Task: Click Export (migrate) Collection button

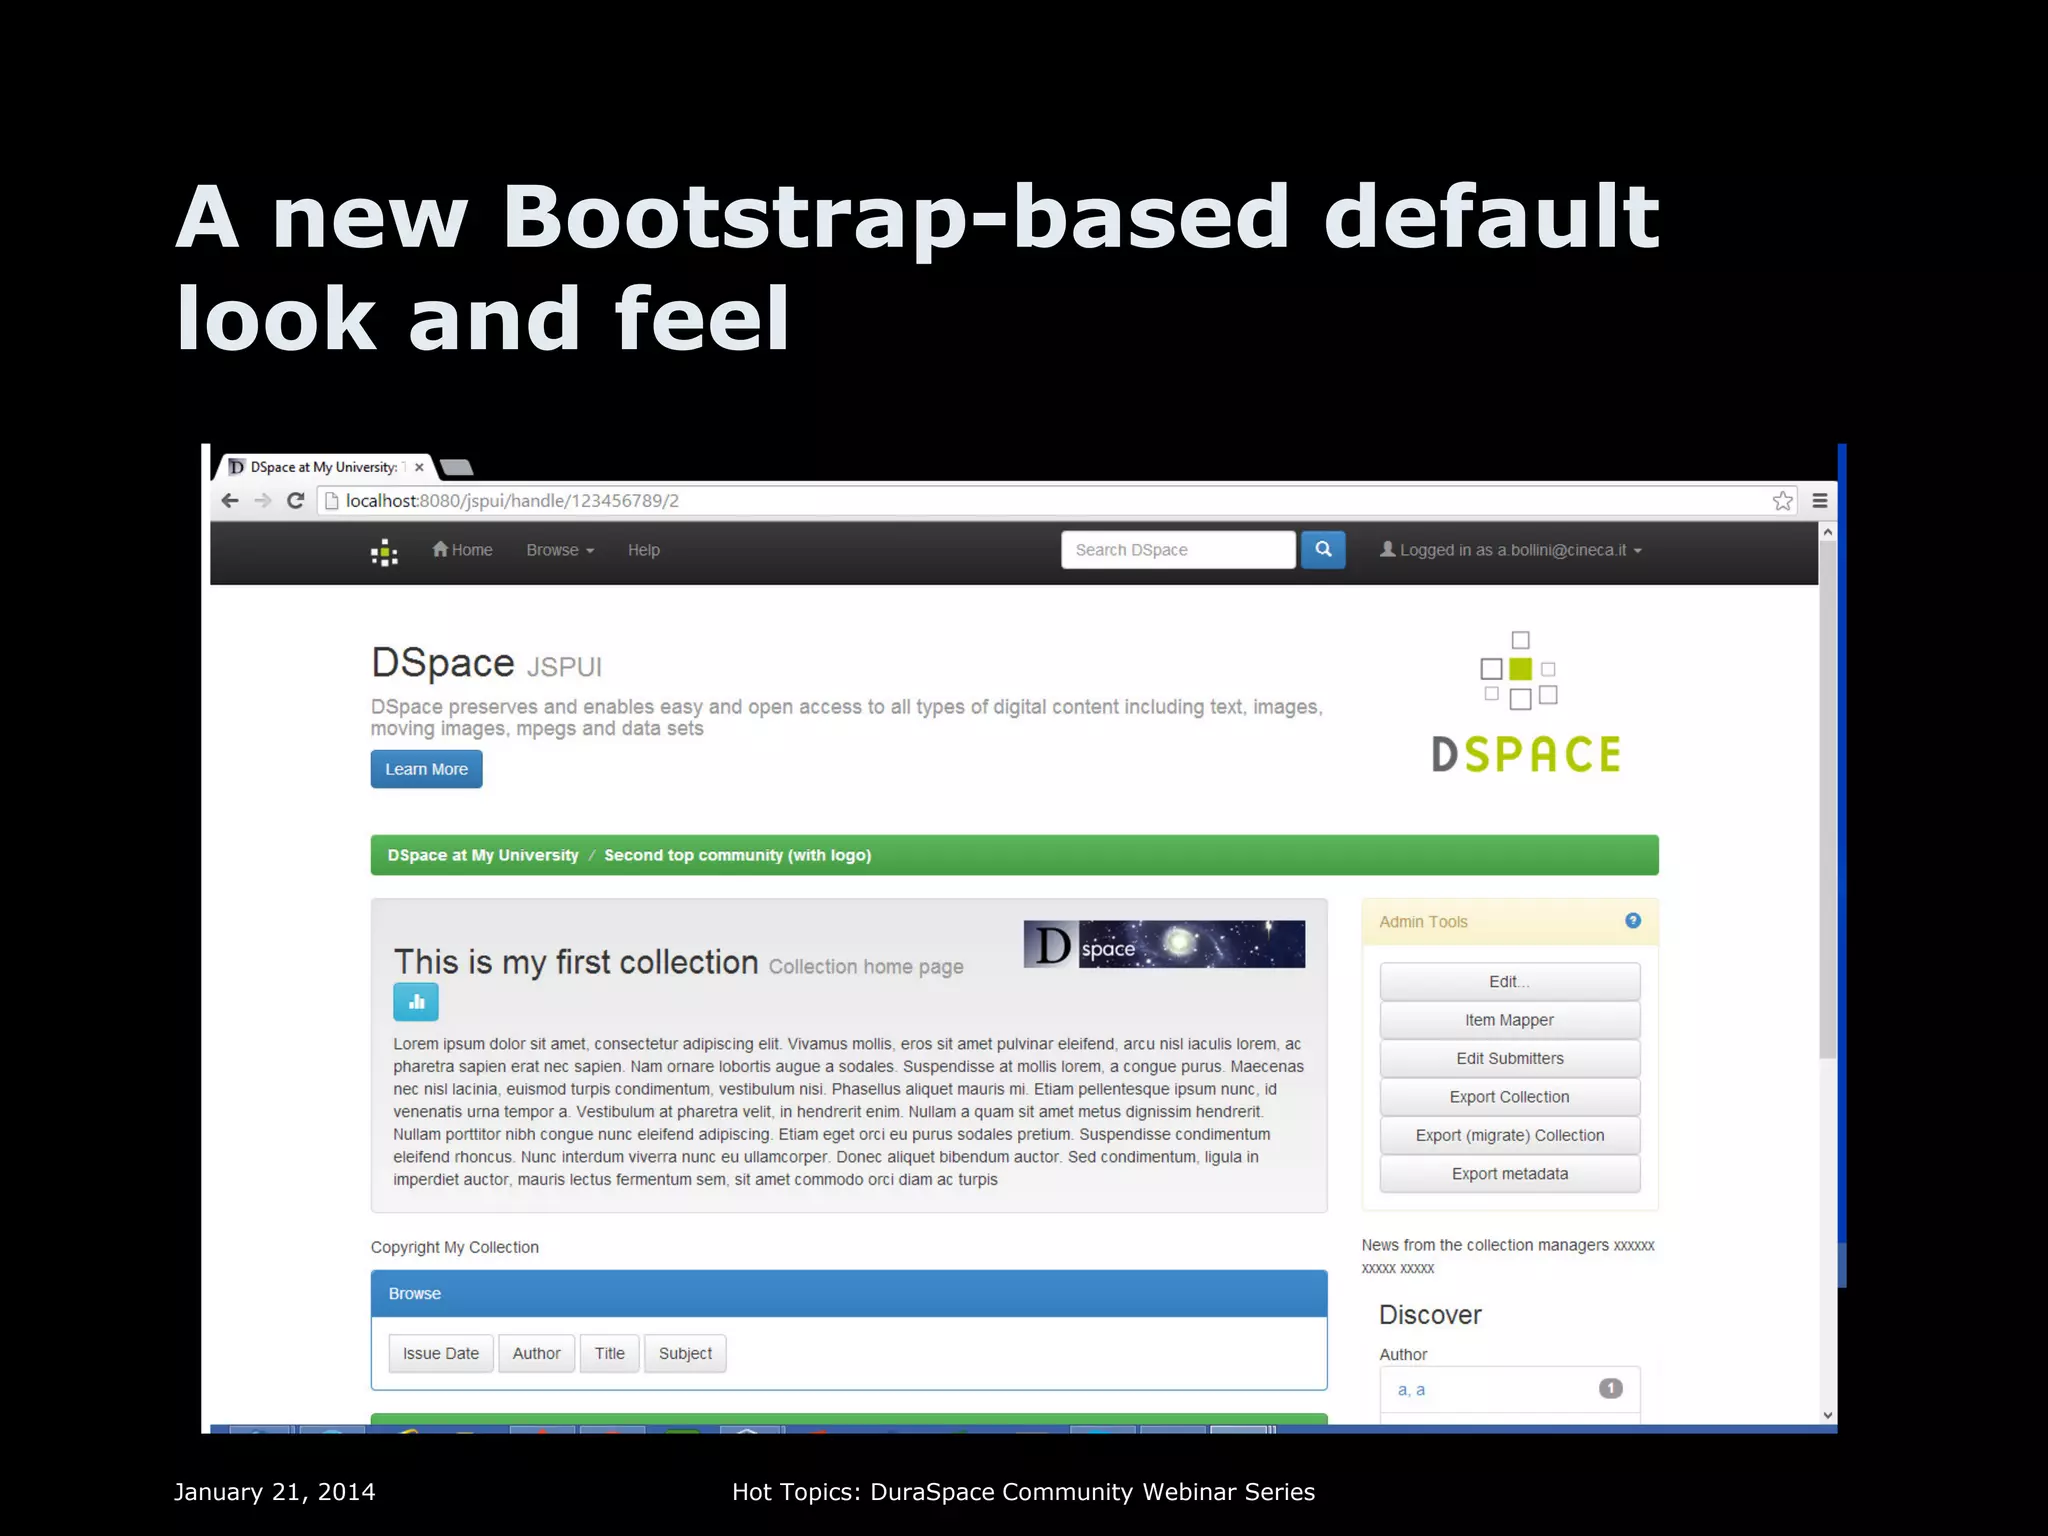Action: 1510,1135
